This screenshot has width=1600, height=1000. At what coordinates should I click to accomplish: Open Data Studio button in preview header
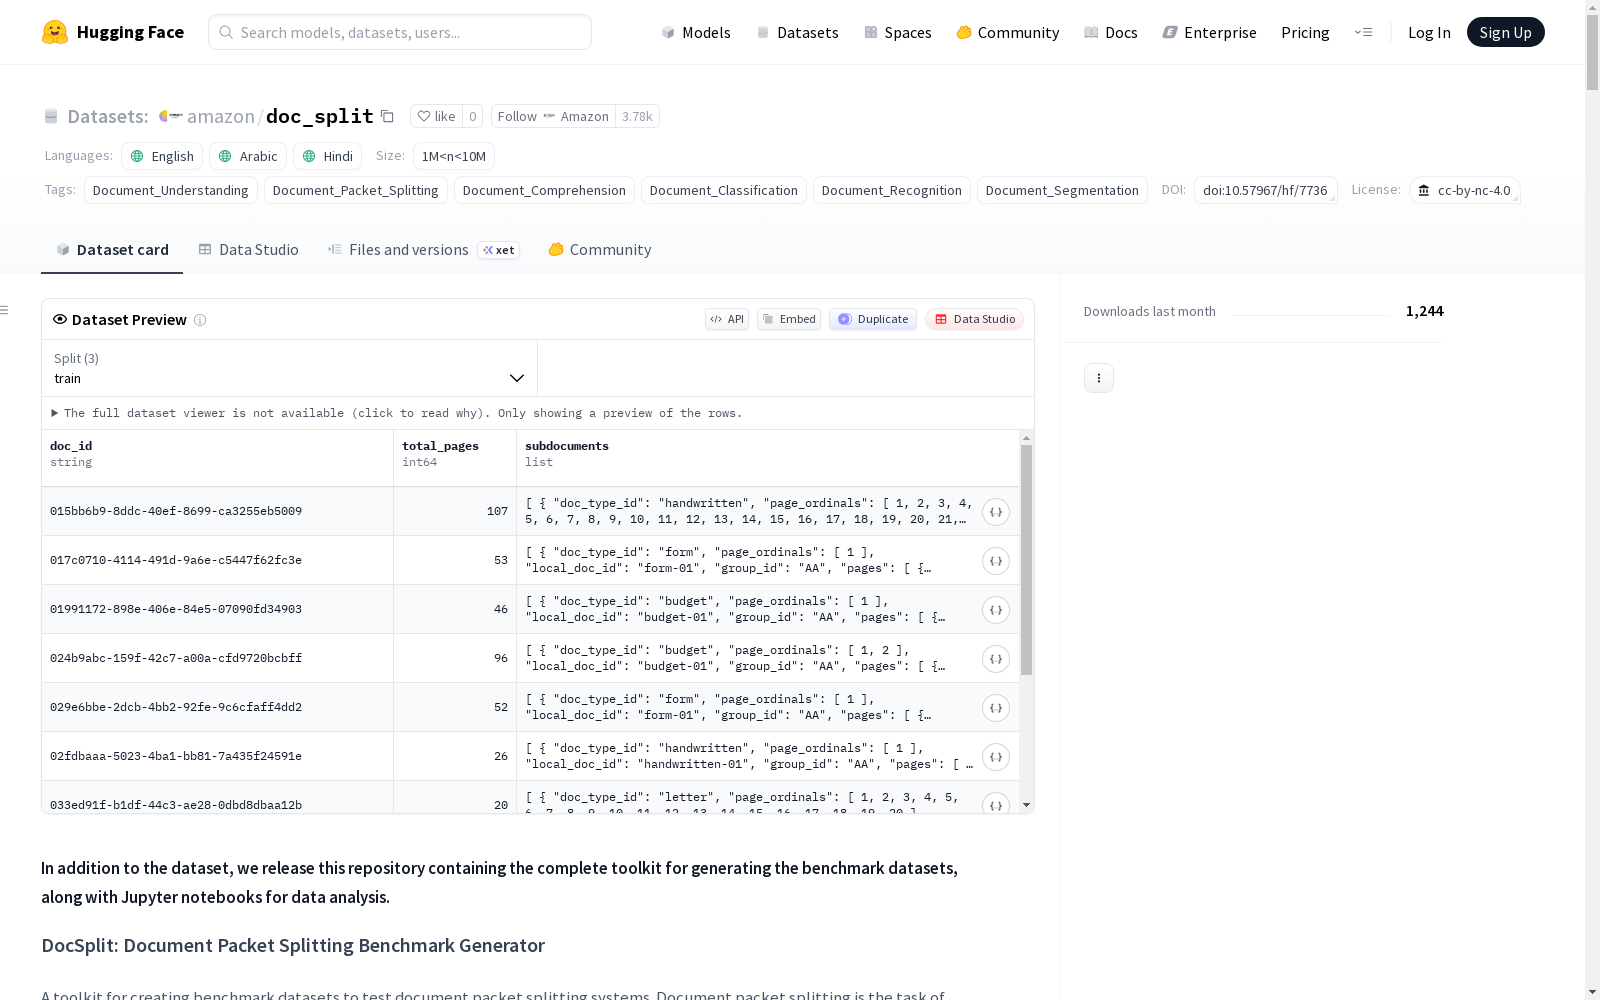pos(975,319)
